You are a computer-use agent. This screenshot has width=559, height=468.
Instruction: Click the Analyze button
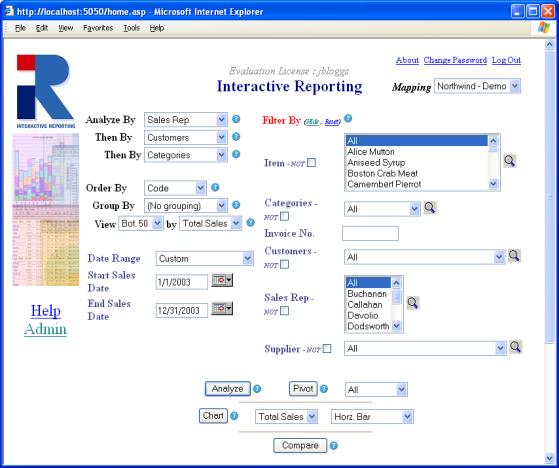coord(227,389)
